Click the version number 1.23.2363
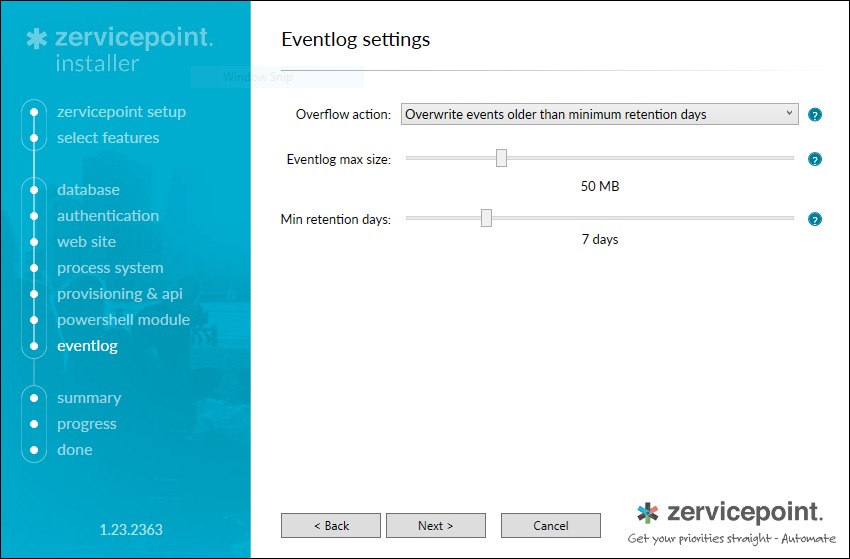Viewport: 850px width, 559px height. (x=131, y=530)
